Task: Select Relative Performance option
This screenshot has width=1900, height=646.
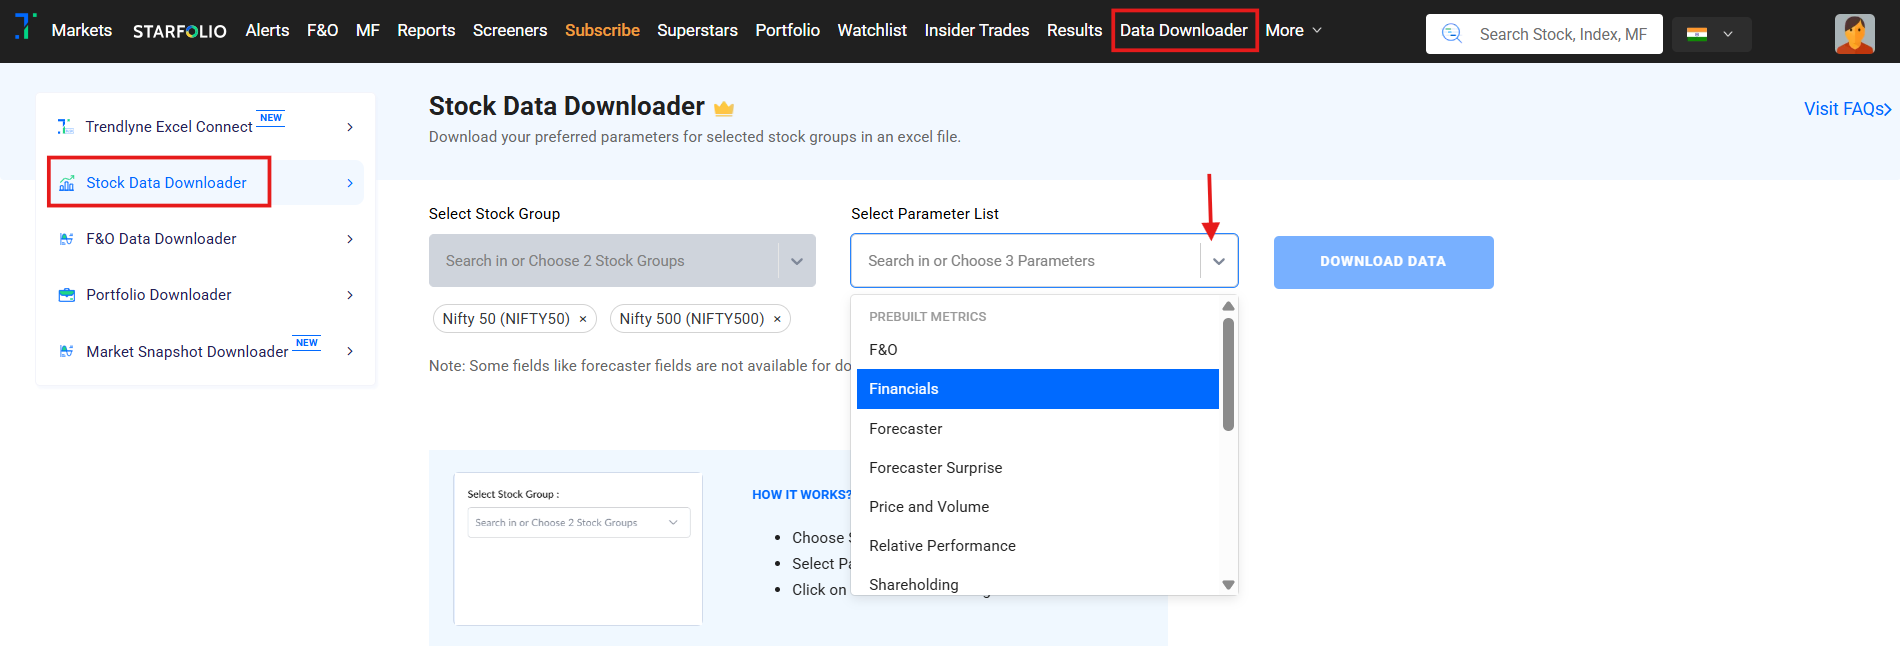Action: pyautogui.click(x=1037, y=545)
